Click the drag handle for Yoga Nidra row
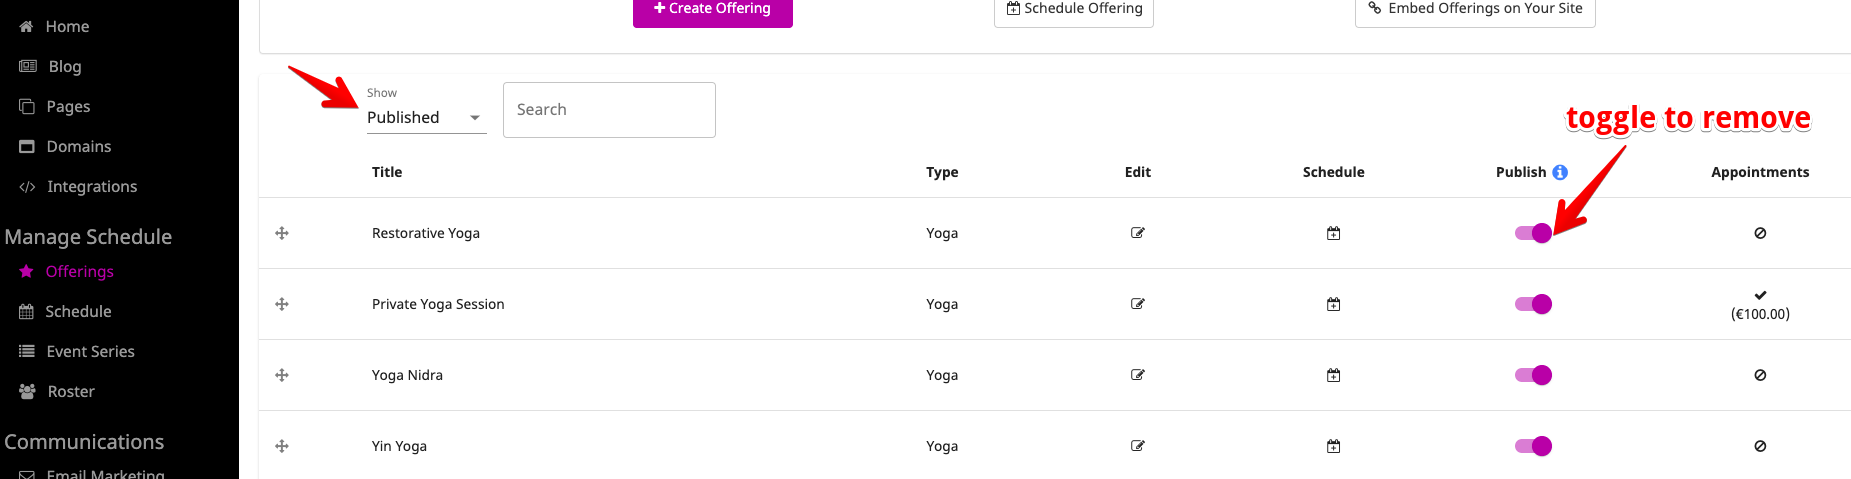The image size is (1851, 479). 282,375
